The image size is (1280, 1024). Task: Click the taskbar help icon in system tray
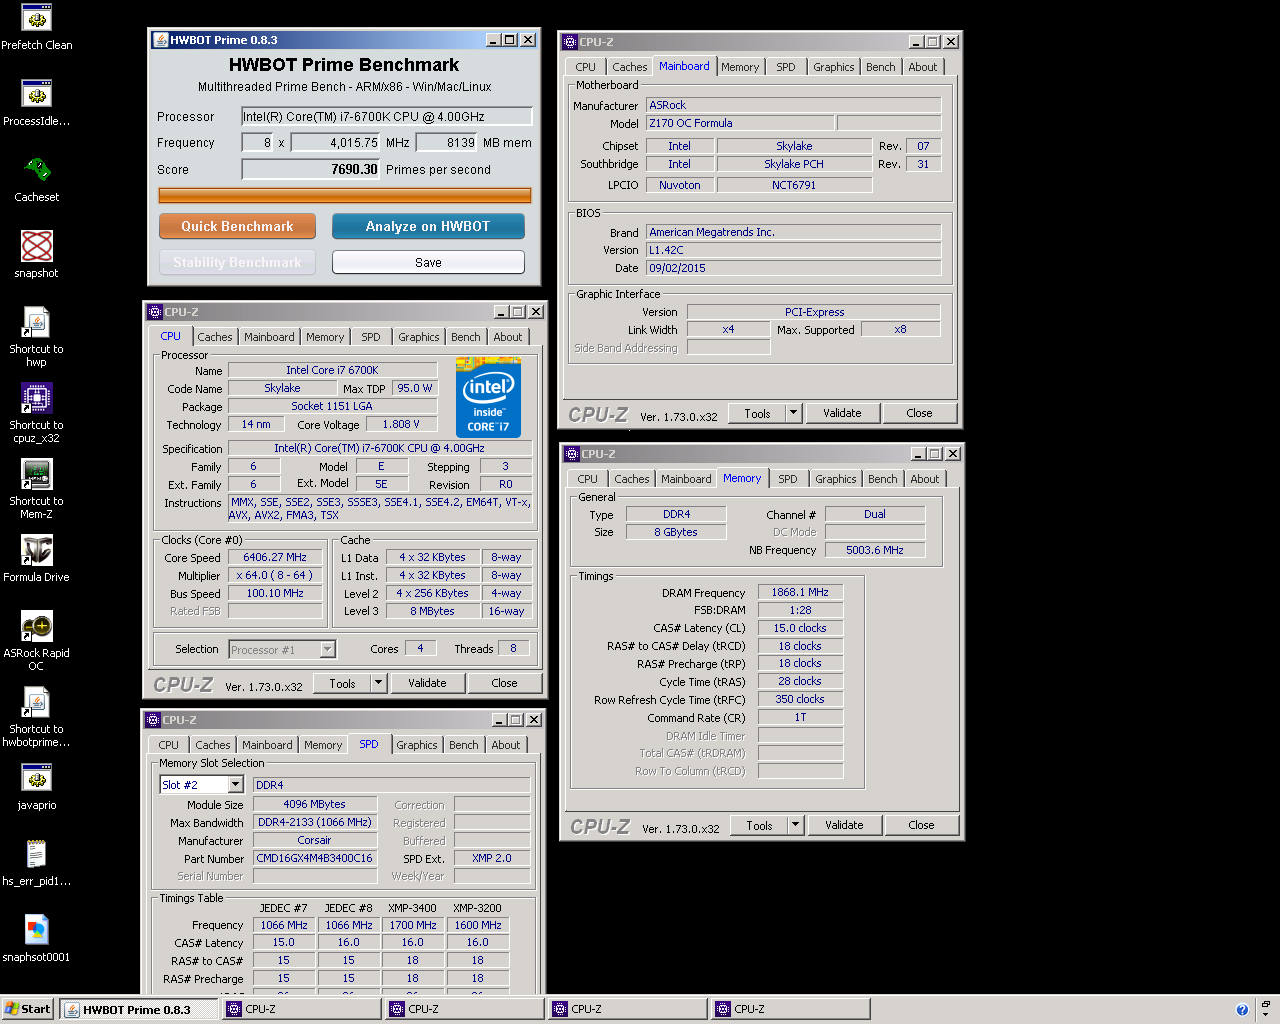(x=1242, y=1009)
